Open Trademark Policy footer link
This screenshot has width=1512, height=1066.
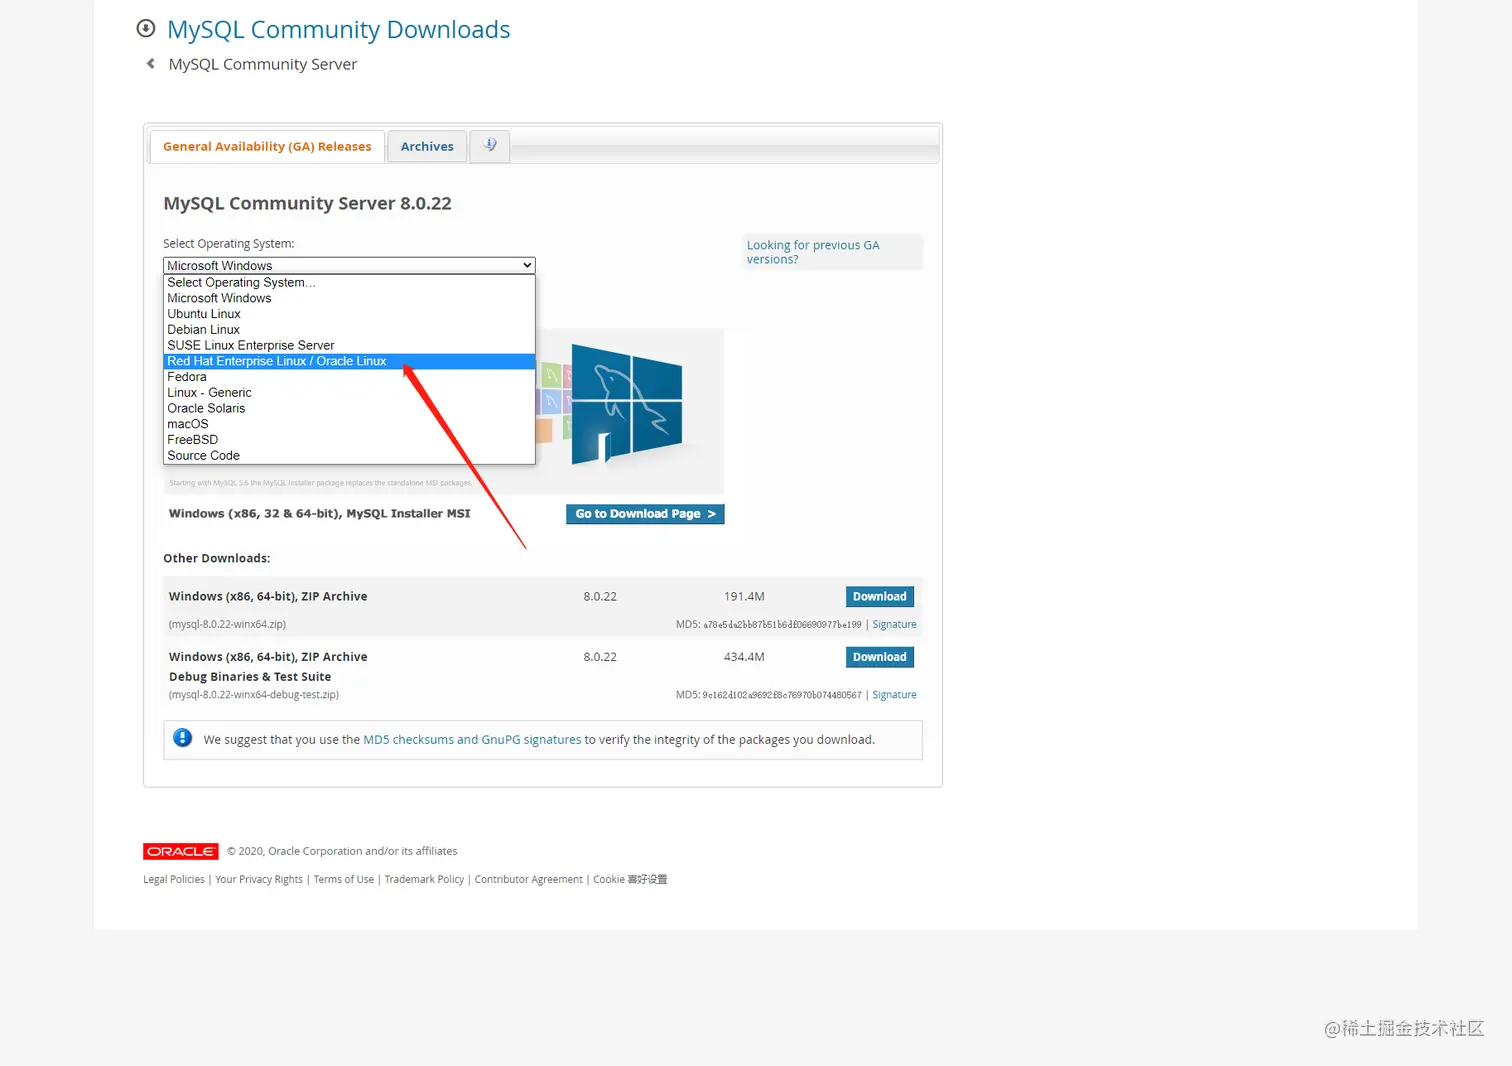point(424,880)
